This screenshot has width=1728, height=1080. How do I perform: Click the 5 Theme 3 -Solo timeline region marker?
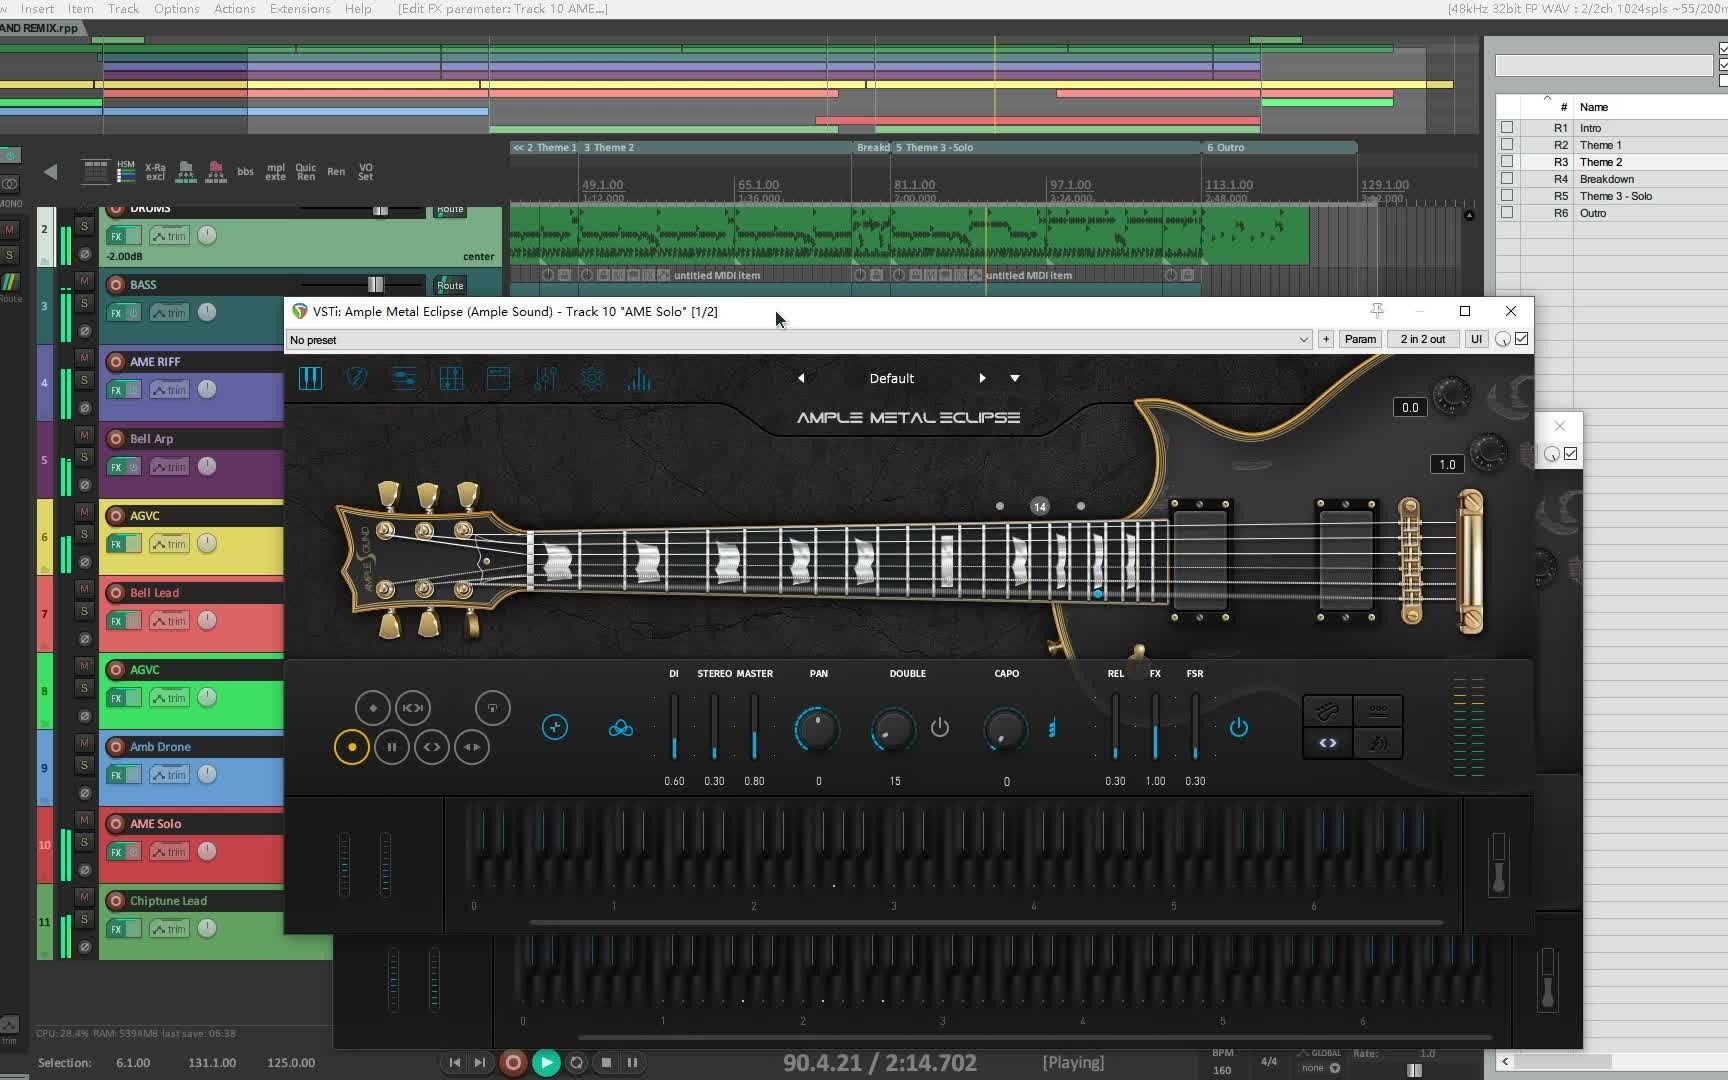pyautogui.click(x=1045, y=147)
